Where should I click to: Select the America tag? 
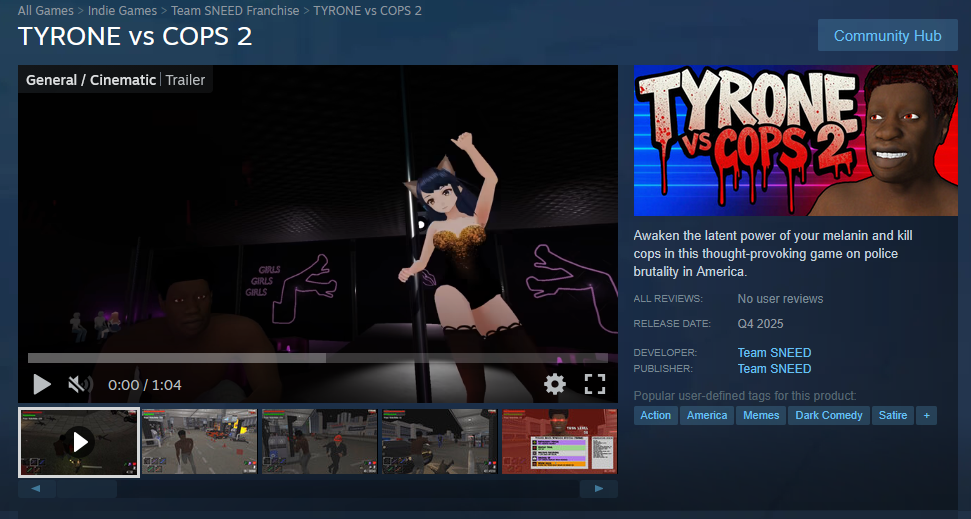707,416
